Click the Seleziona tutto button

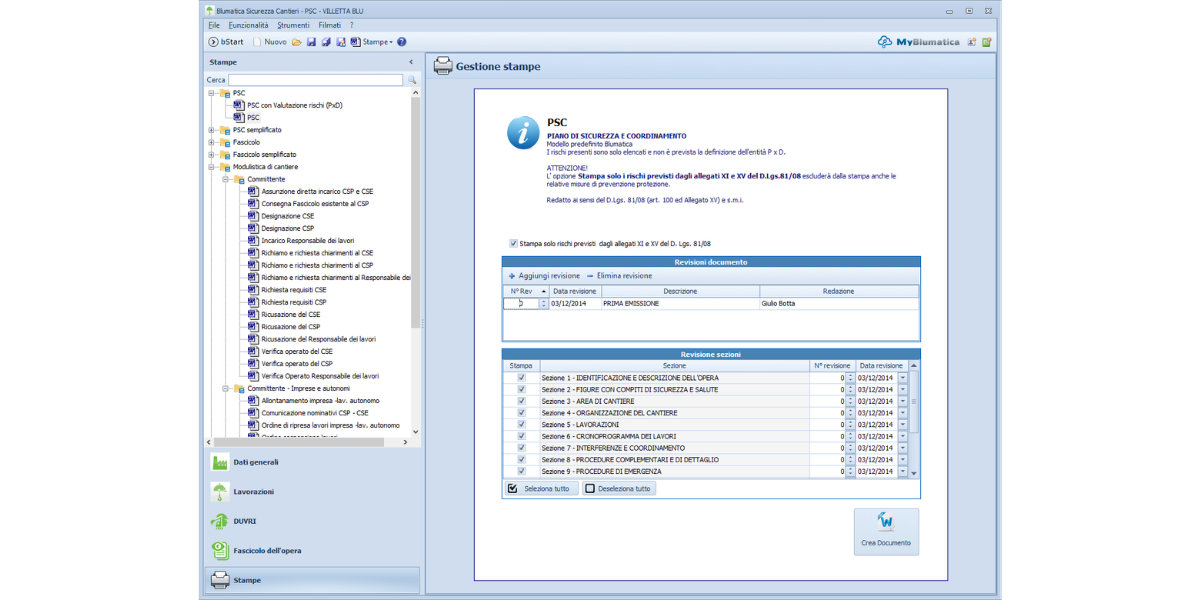(540, 489)
